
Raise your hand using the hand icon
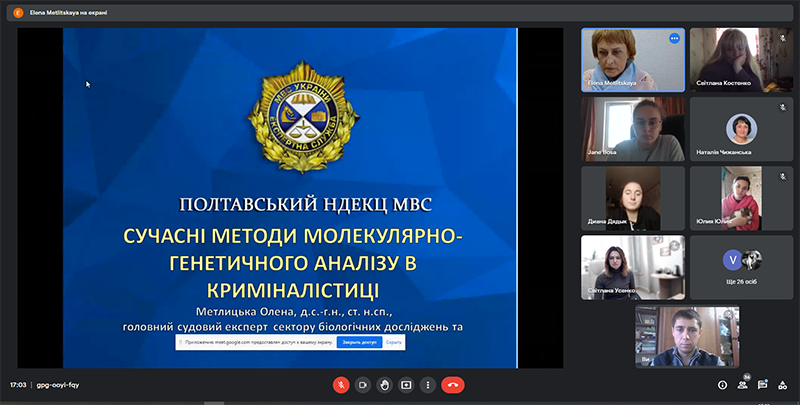pyautogui.click(x=384, y=385)
